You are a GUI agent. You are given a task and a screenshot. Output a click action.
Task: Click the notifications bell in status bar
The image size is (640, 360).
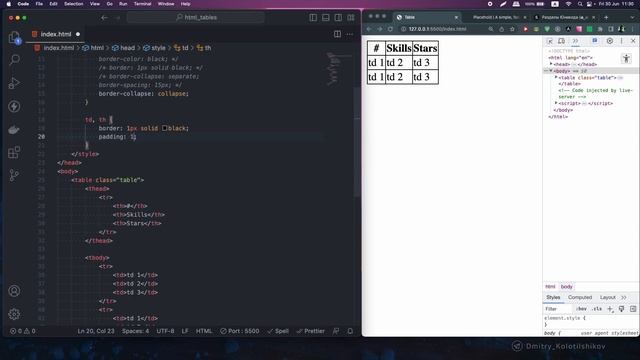pyautogui.click(x=350, y=331)
